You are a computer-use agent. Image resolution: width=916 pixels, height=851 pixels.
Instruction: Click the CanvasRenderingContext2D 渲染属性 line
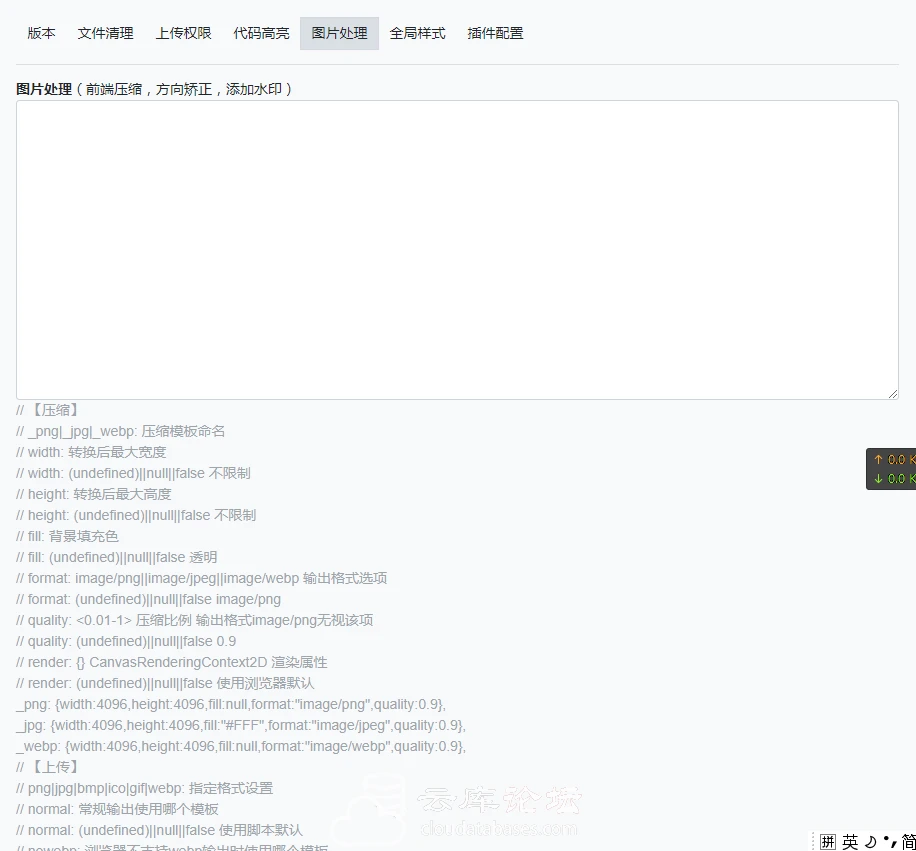point(172,662)
